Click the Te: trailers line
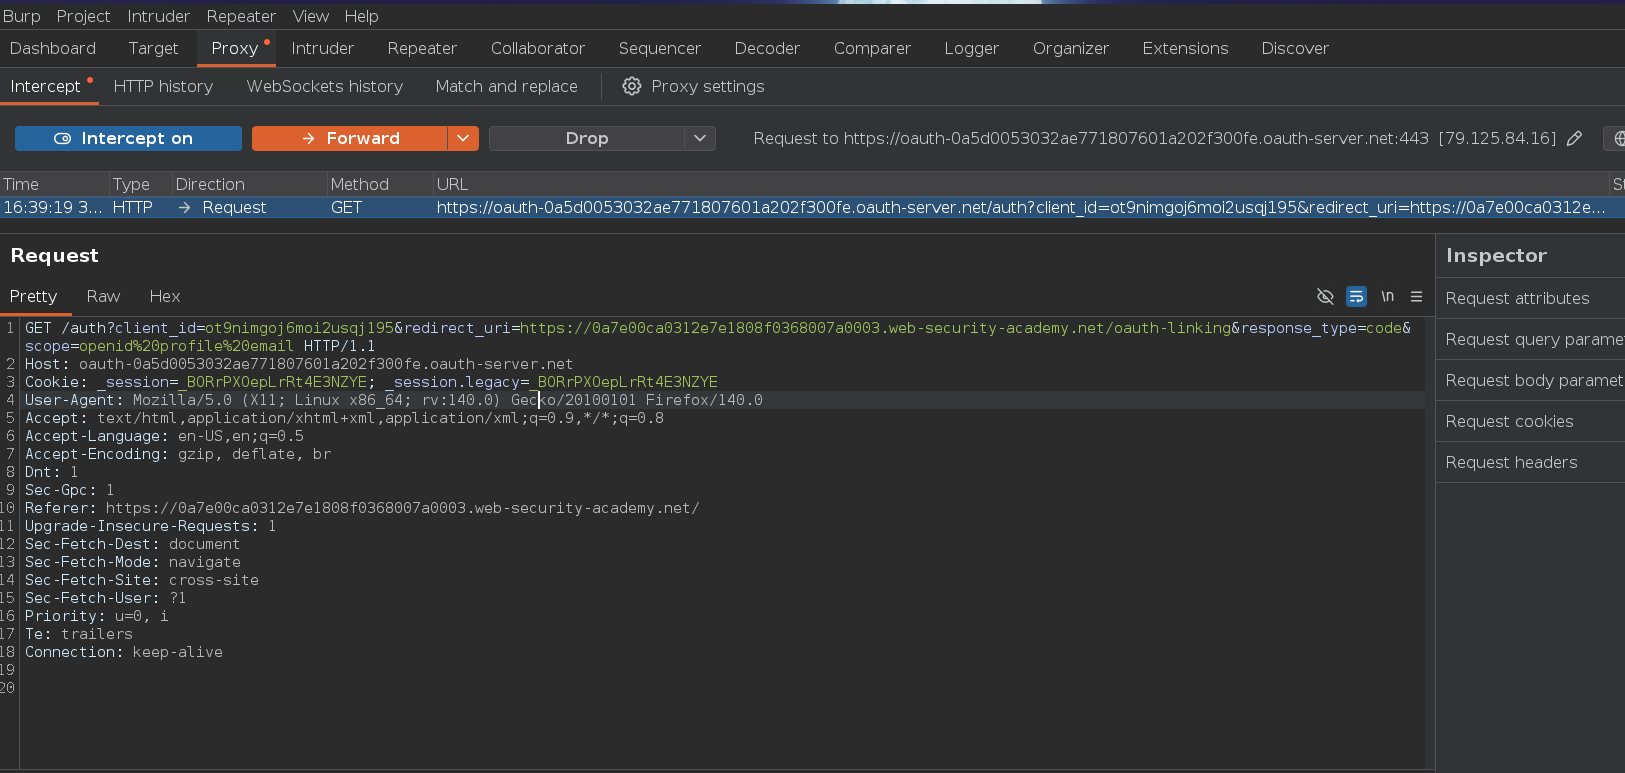The image size is (1625, 773). pyautogui.click(x=79, y=634)
